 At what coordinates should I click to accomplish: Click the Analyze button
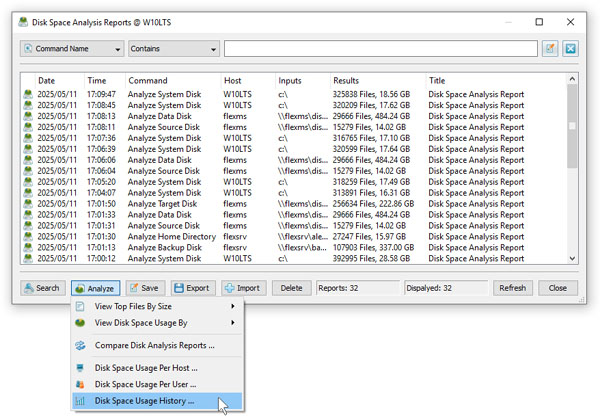coord(95,288)
